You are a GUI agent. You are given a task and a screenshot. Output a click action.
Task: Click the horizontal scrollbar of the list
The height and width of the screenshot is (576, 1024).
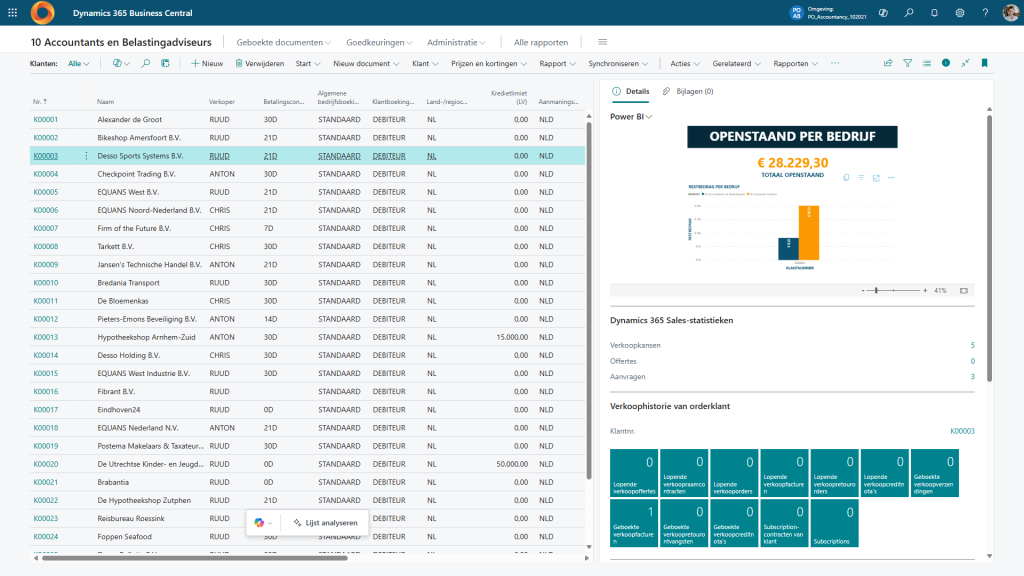195,558
